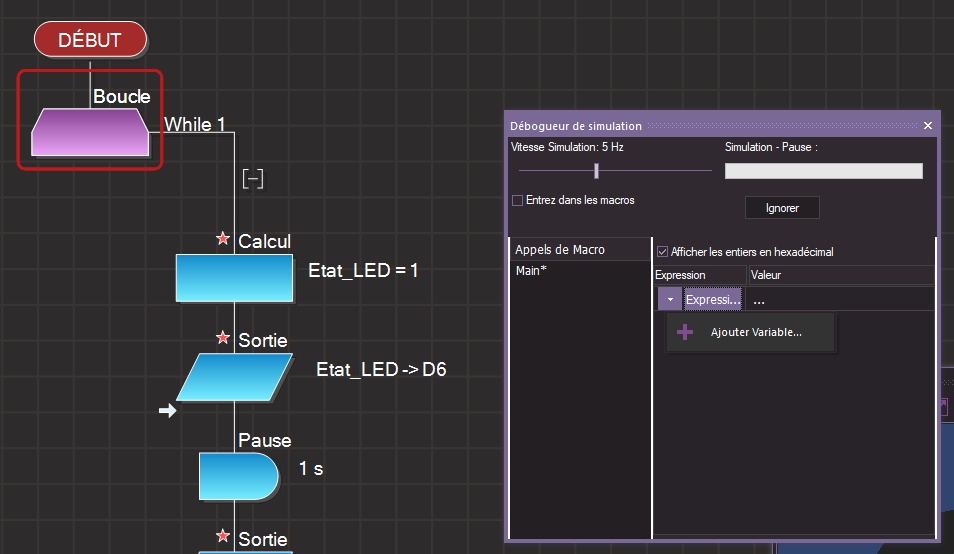Click the Ignorer button
This screenshot has height=554, width=954.
point(782,207)
